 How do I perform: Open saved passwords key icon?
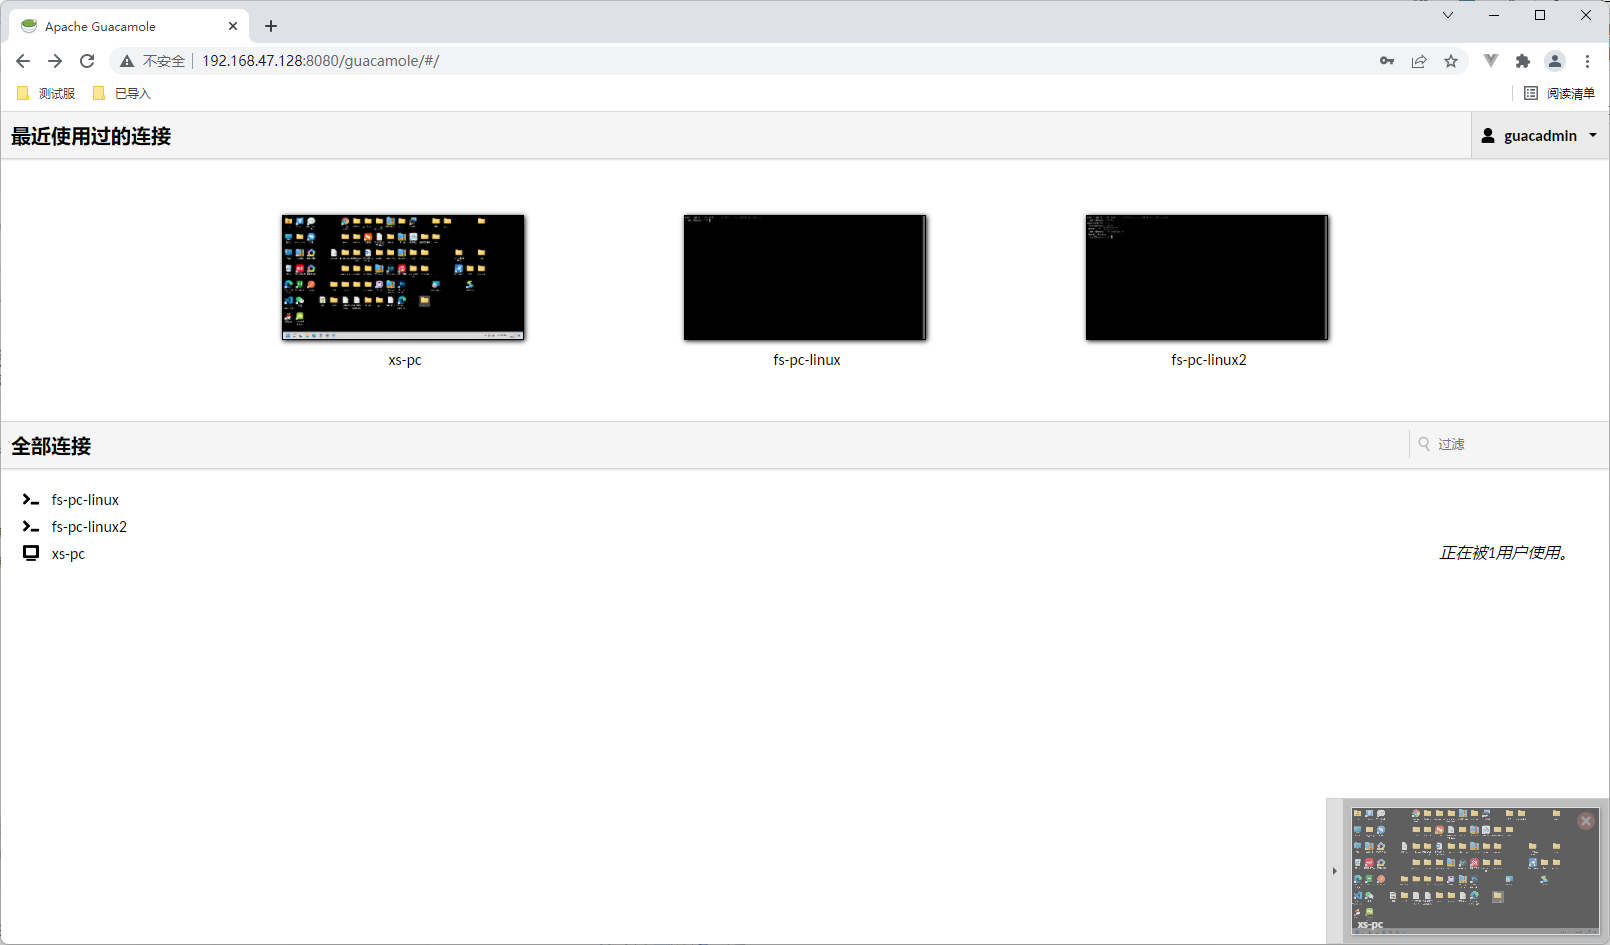coord(1387,61)
